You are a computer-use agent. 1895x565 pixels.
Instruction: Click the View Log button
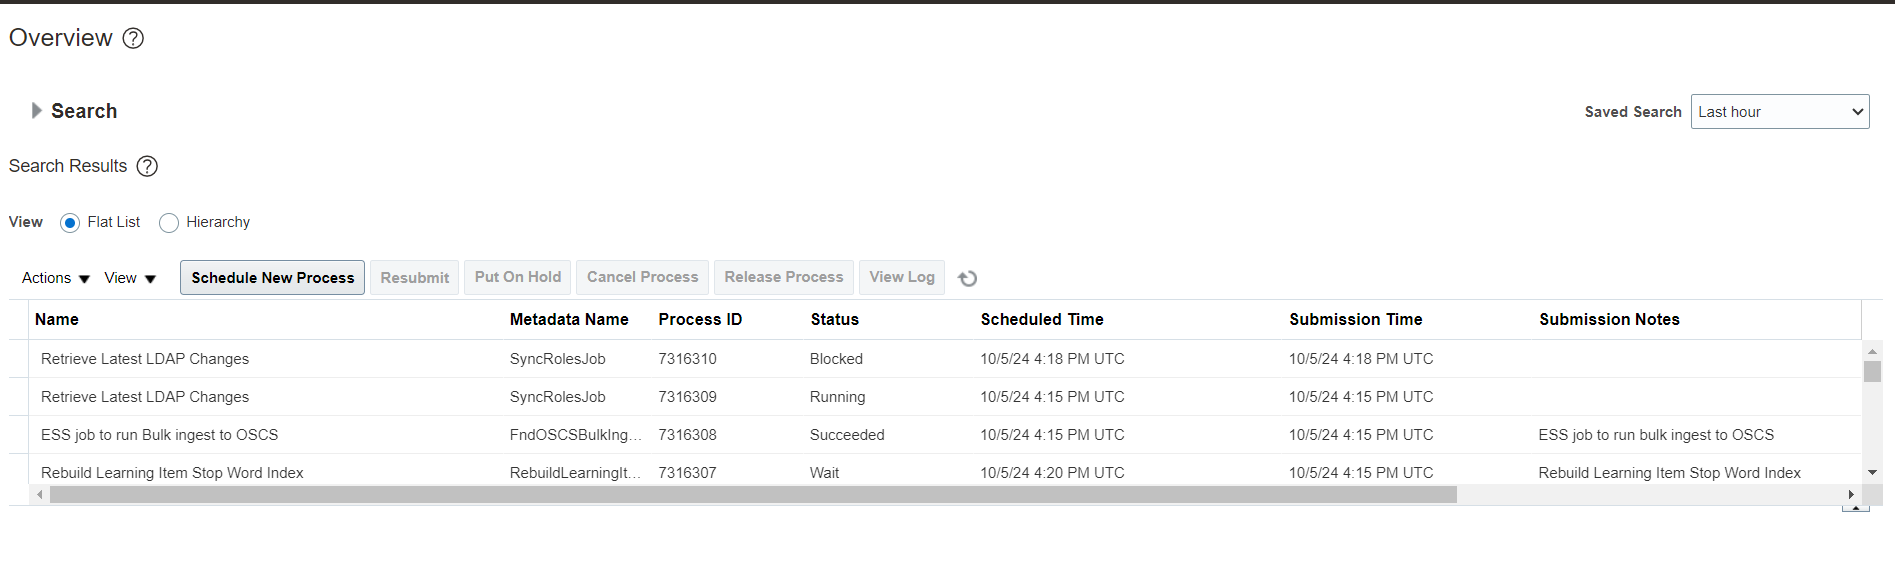pos(901,277)
